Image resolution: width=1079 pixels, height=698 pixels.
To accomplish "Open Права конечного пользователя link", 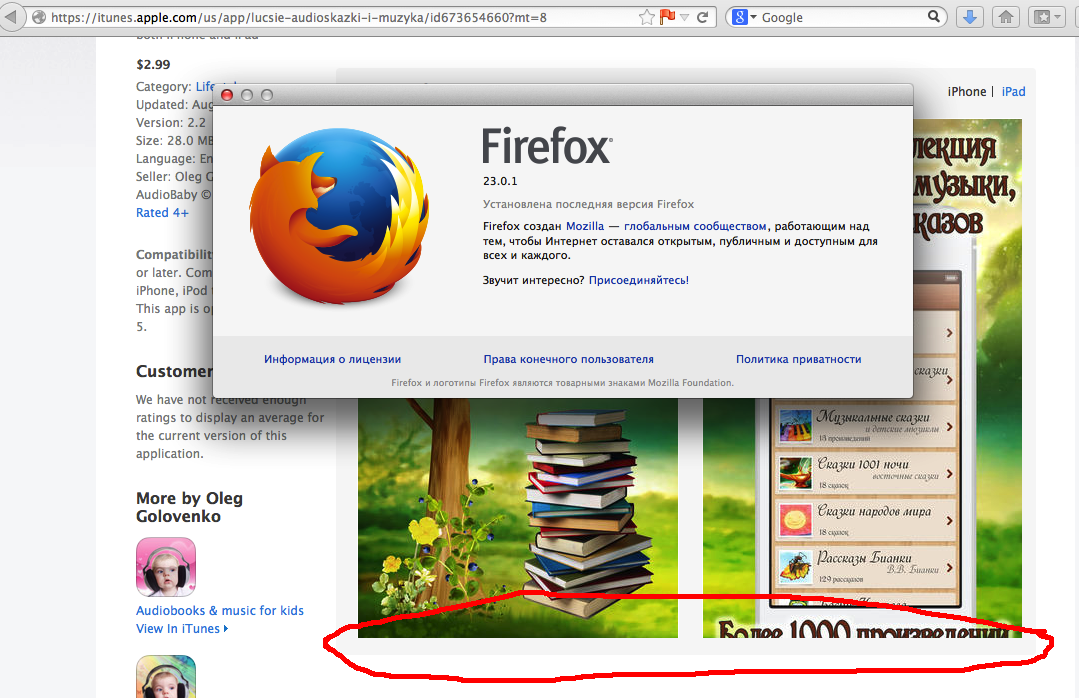I will coord(568,359).
